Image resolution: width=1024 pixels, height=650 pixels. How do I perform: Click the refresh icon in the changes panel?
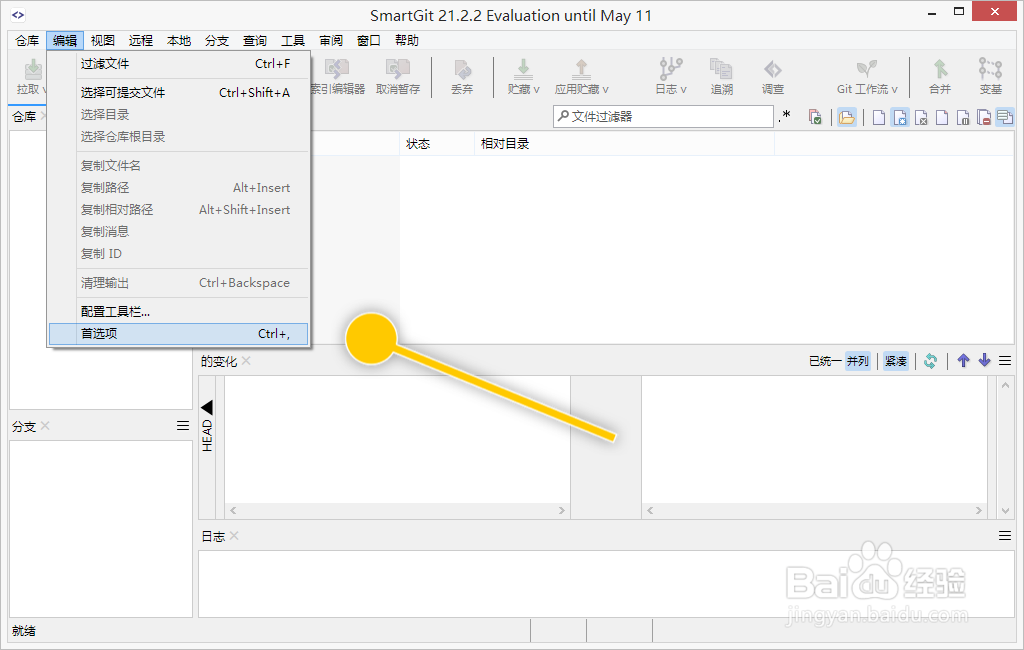coord(931,360)
